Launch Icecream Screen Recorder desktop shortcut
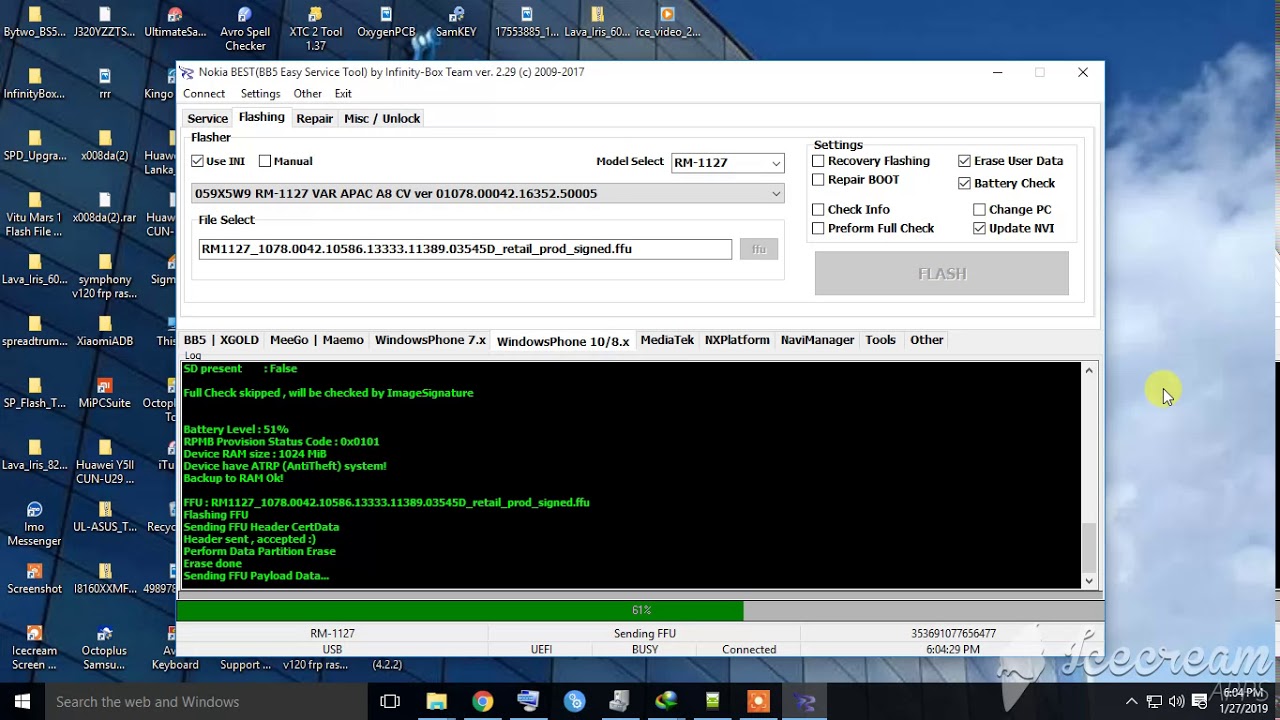The width and height of the screenshot is (1280, 720). tap(34, 648)
